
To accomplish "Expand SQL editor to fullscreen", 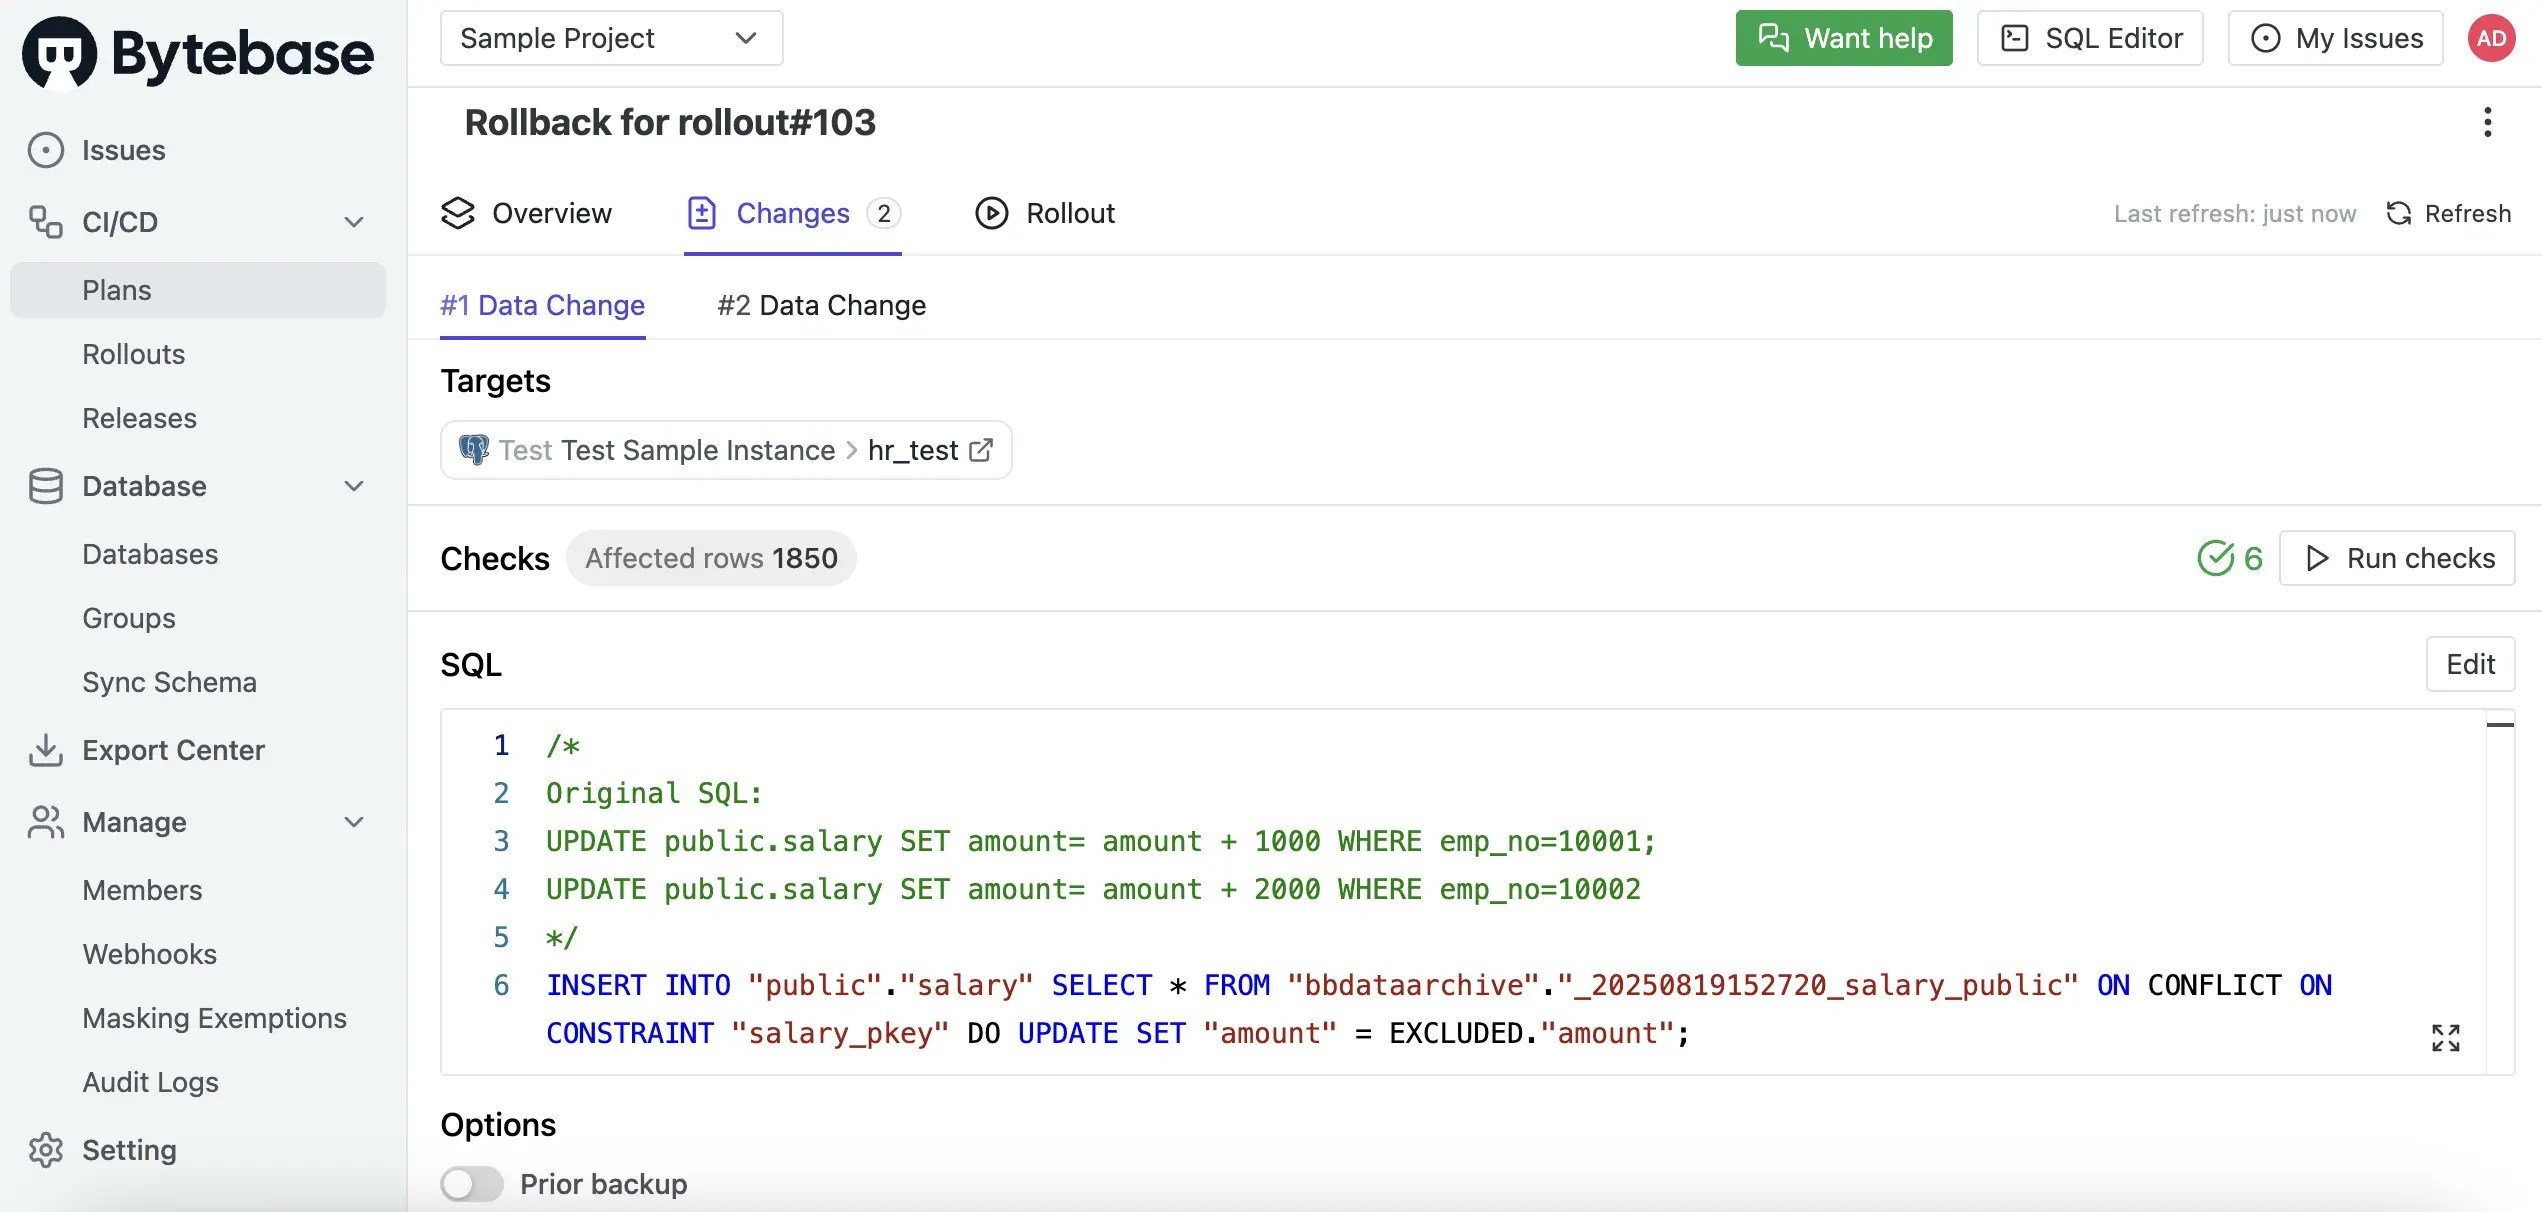I will pos(2445,1038).
